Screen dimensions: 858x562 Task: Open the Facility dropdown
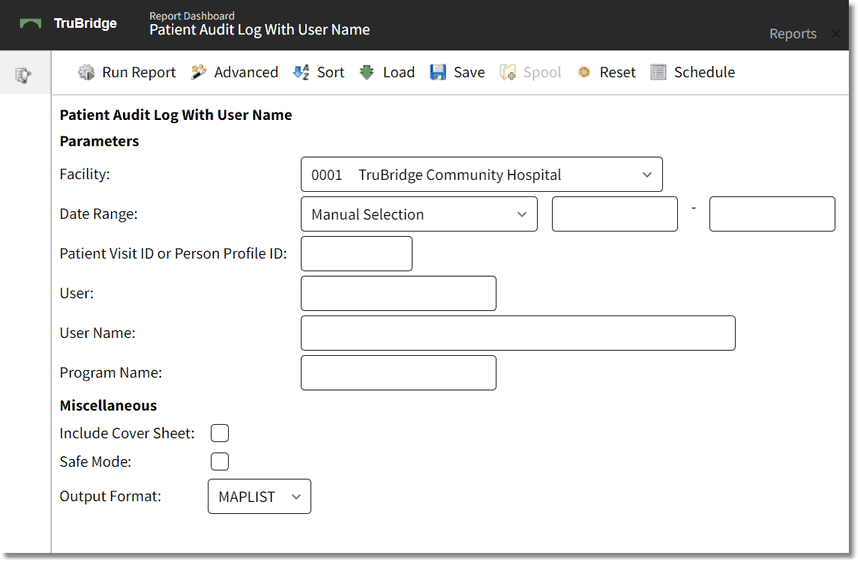pyautogui.click(x=482, y=175)
